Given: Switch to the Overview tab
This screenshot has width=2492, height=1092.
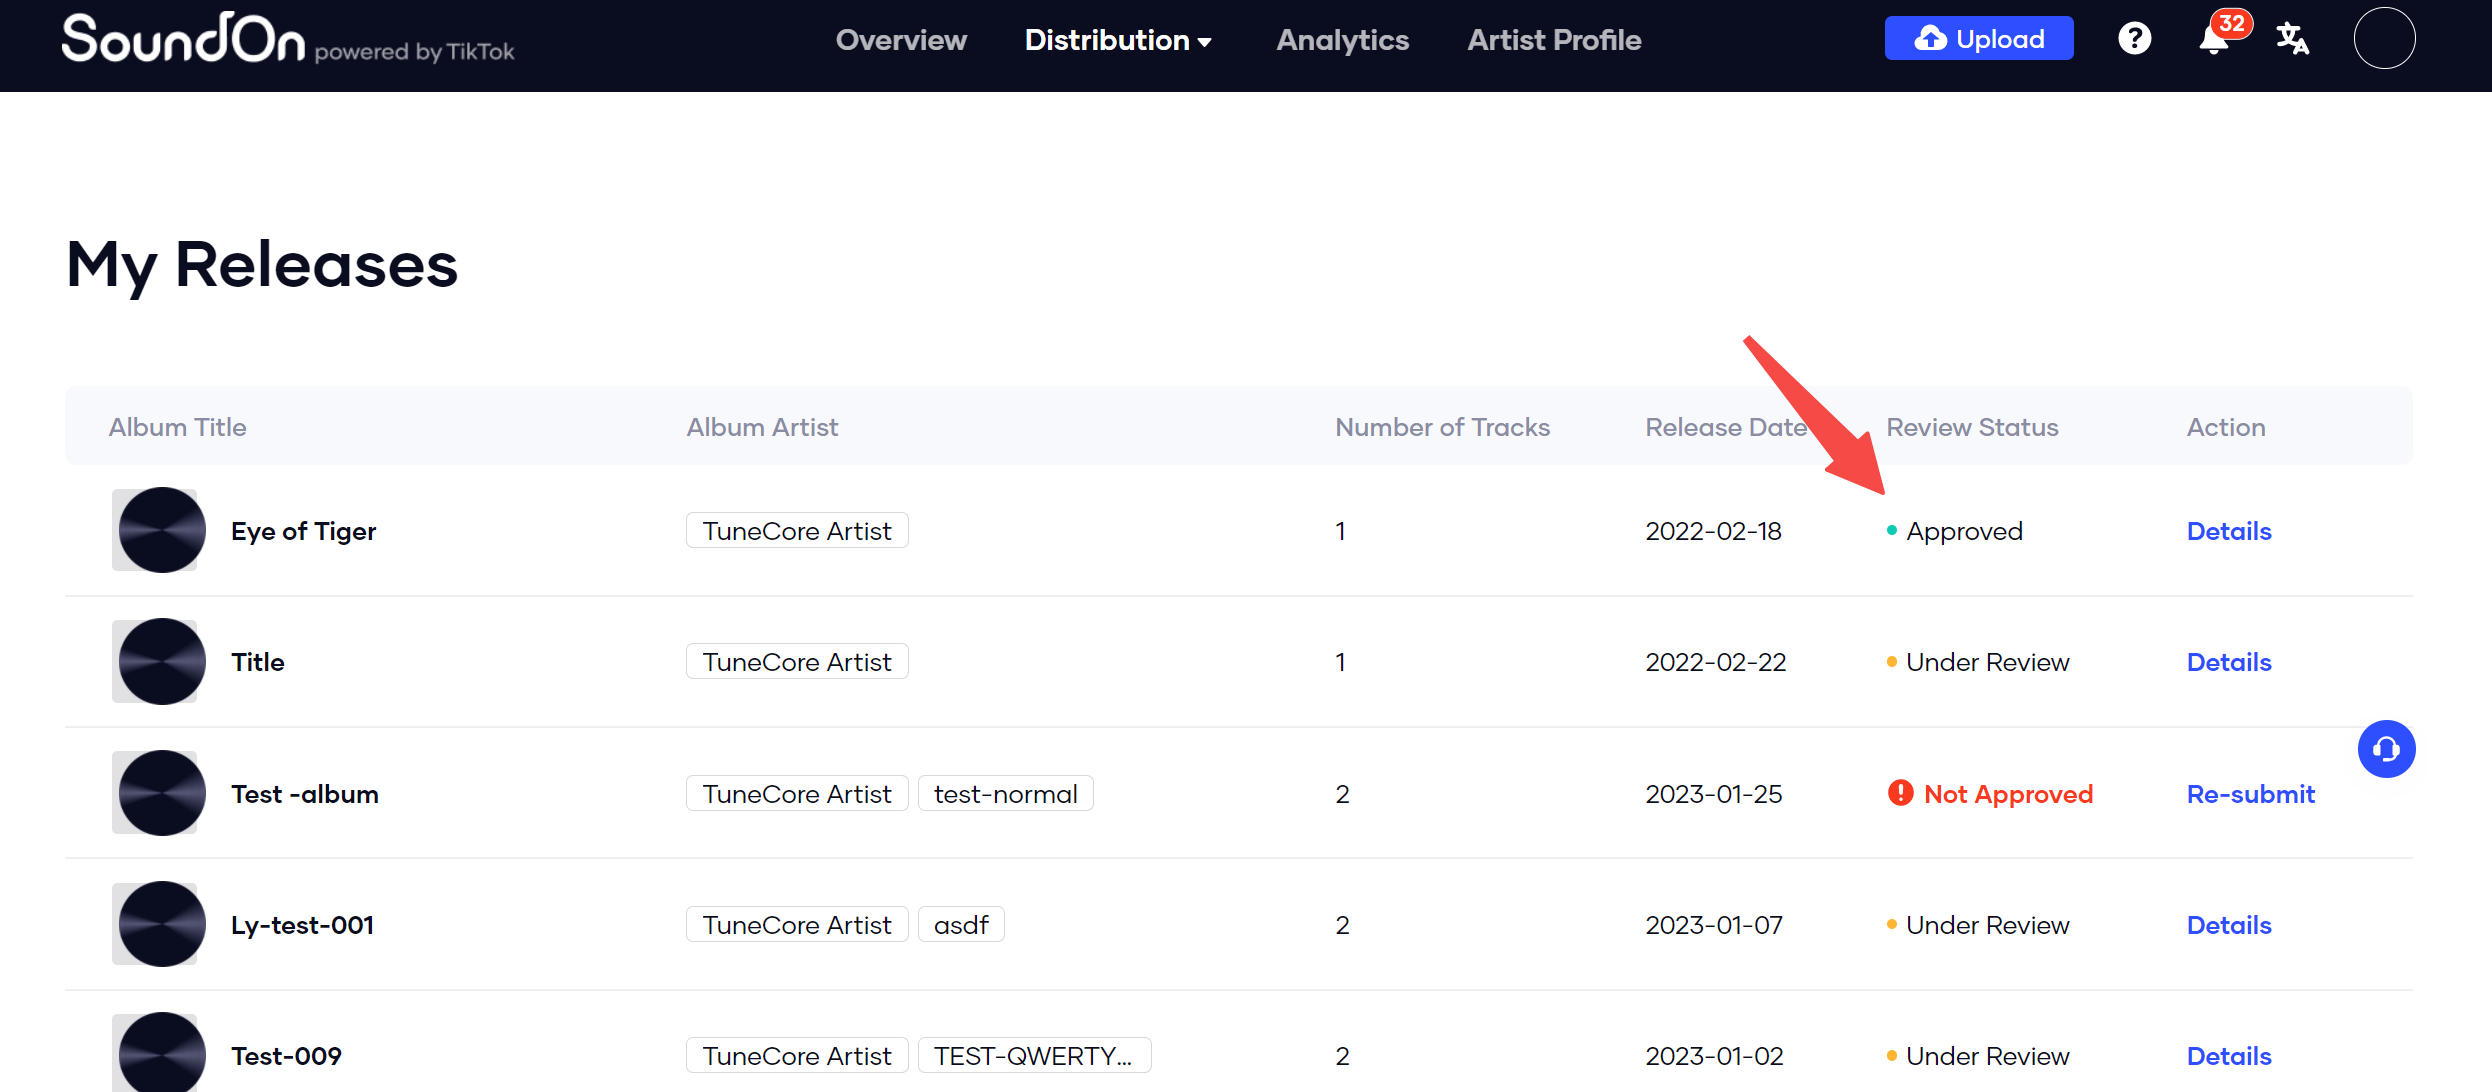Looking at the screenshot, I should (901, 40).
